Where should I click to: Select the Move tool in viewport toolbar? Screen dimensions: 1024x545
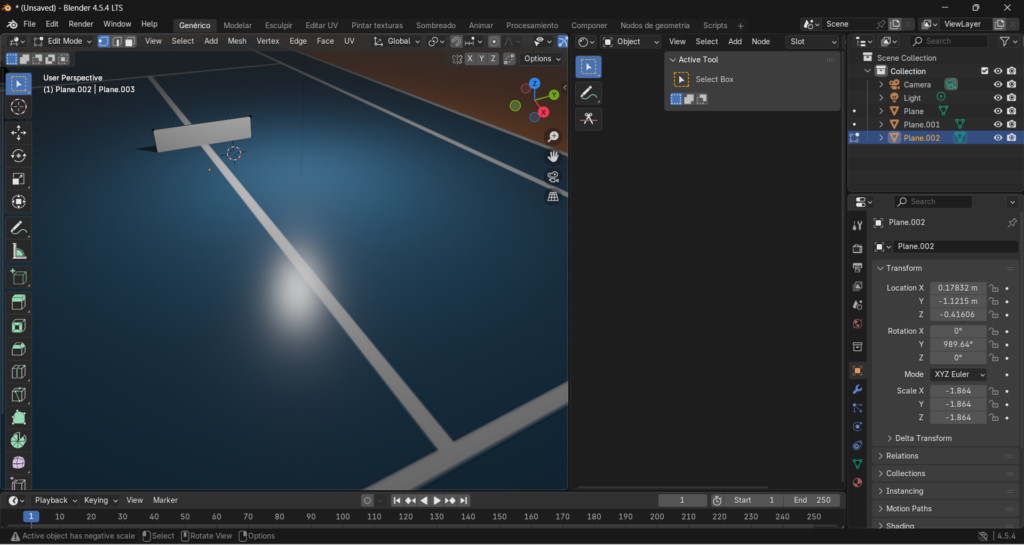tap(18, 132)
